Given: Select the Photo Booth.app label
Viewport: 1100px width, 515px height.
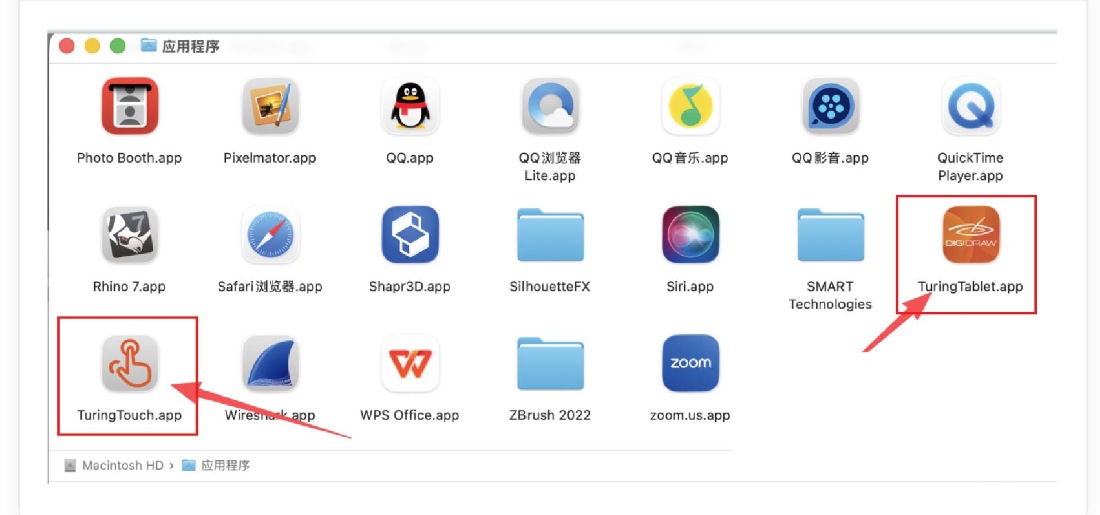Looking at the screenshot, I should coord(130,158).
